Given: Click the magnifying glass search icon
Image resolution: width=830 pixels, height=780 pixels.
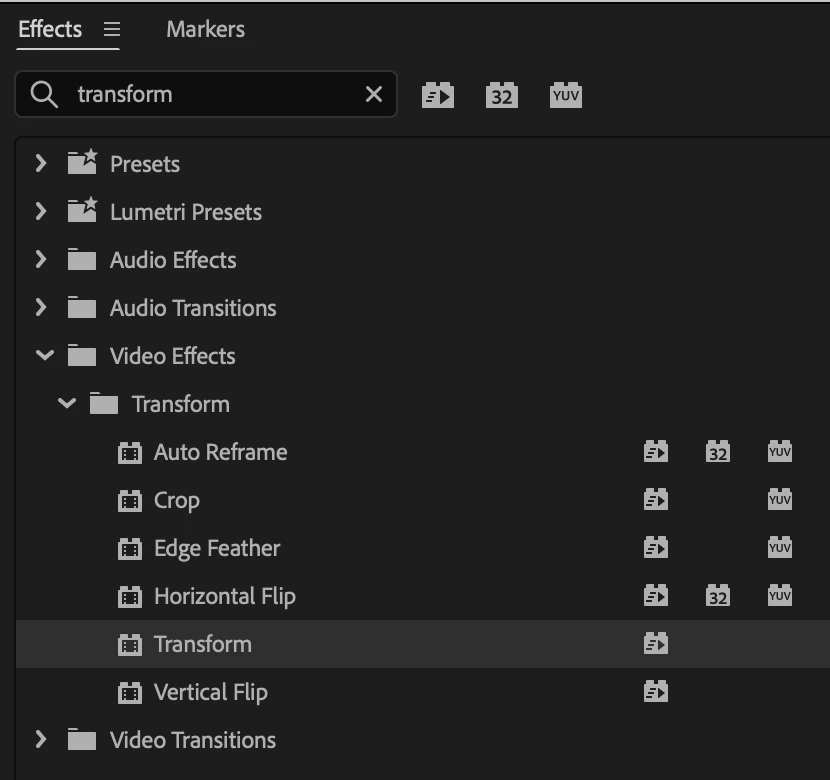Looking at the screenshot, I should click(44, 94).
